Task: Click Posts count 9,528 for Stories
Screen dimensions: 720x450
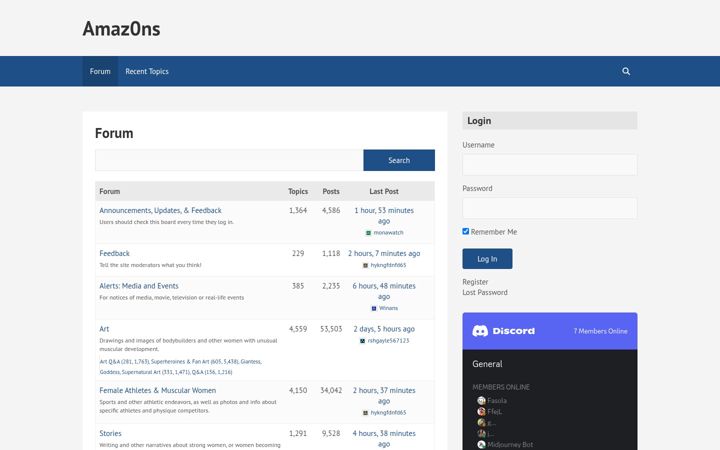Action: pyautogui.click(x=331, y=433)
